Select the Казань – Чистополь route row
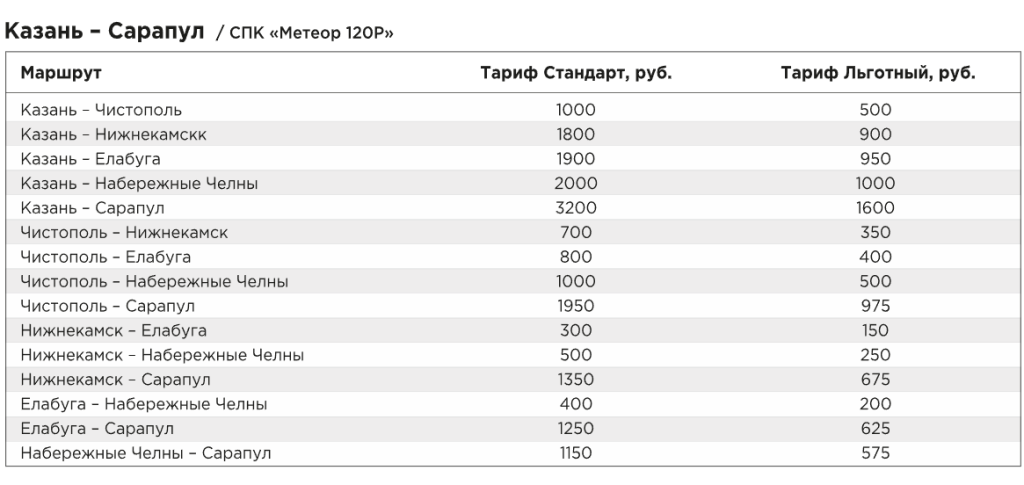 [512, 110]
